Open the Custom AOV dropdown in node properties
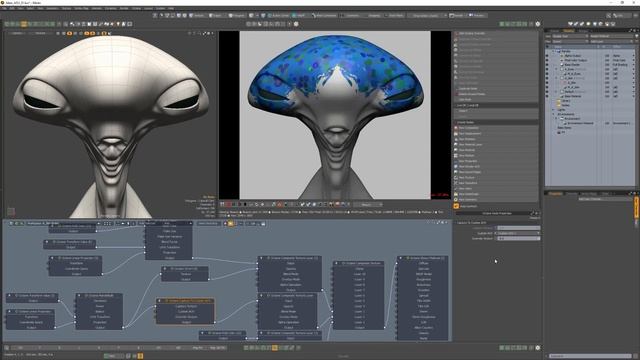 518,233
